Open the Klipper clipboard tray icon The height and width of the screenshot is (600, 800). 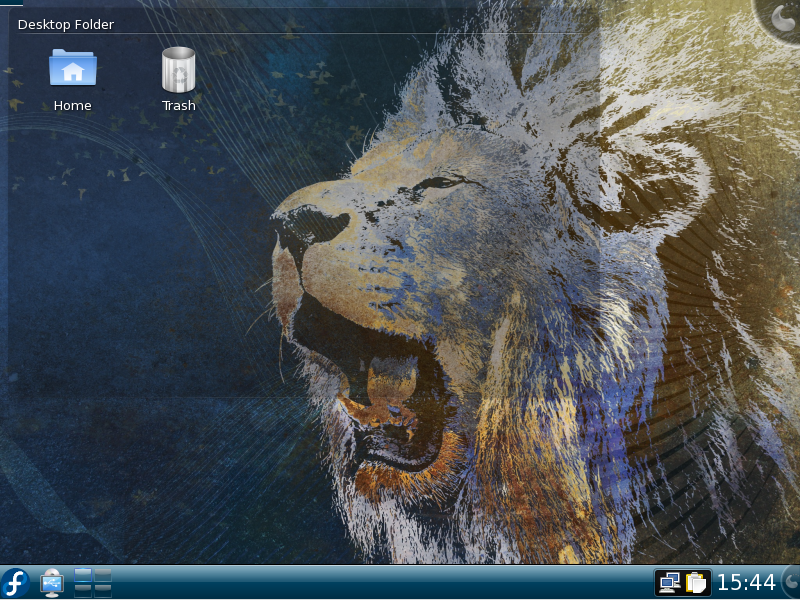tap(696, 583)
